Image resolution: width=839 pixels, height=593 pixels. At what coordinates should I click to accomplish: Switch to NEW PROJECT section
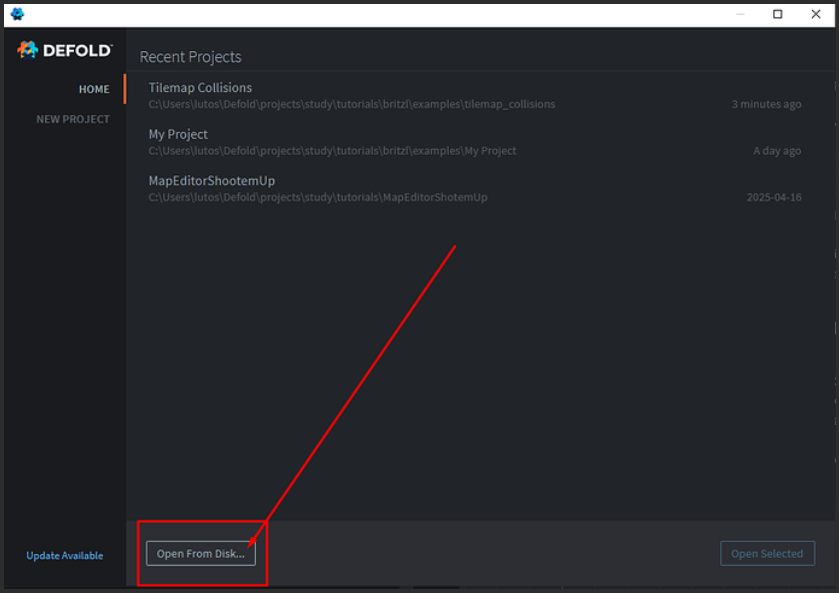73,119
